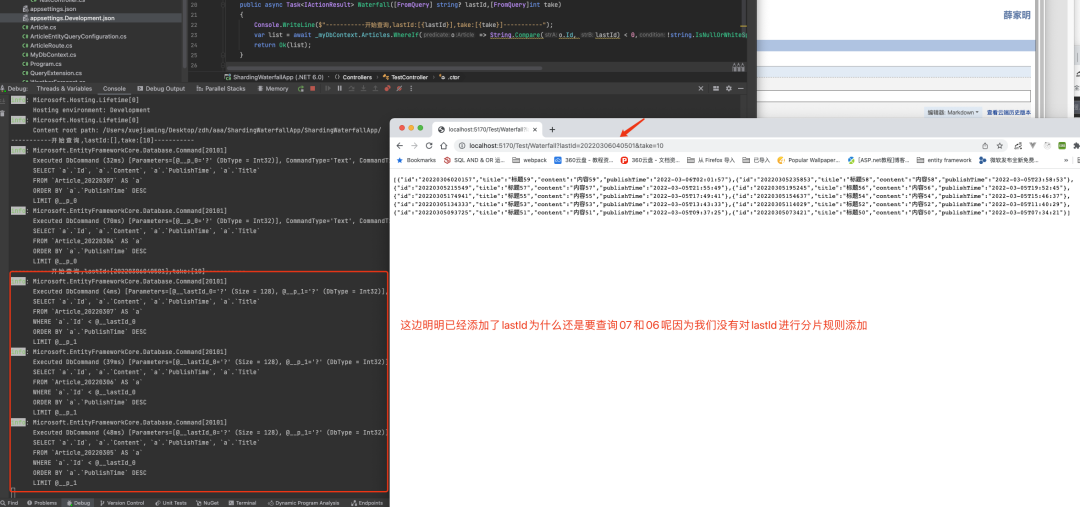Click the browser back arrow
This screenshot has width=1080, height=507.
coord(400,145)
